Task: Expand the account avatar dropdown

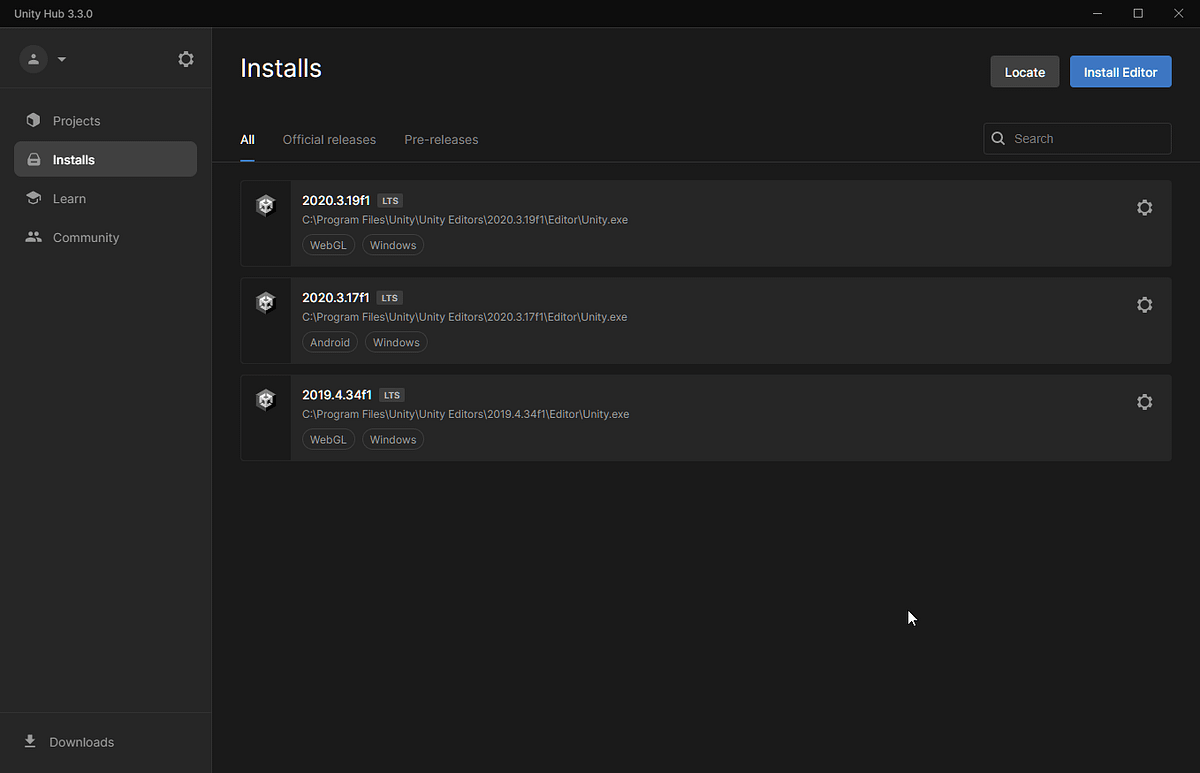Action: coord(35,59)
